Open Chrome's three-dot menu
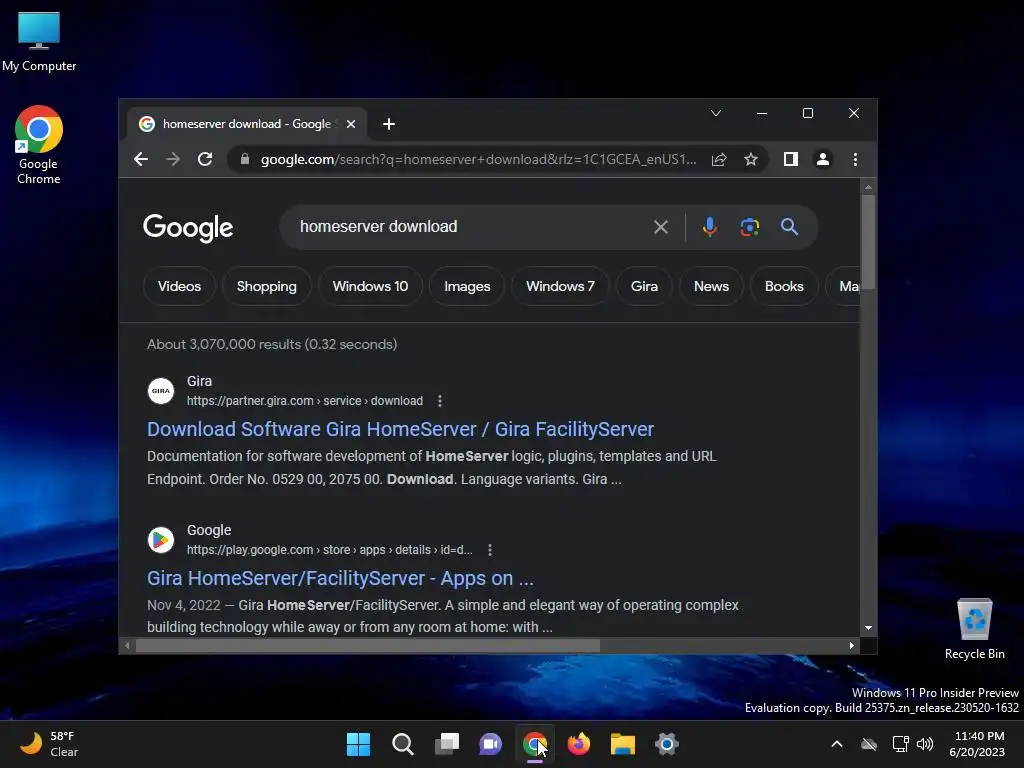The height and width of the screenshot is (768, 1024). coord(856,159)
